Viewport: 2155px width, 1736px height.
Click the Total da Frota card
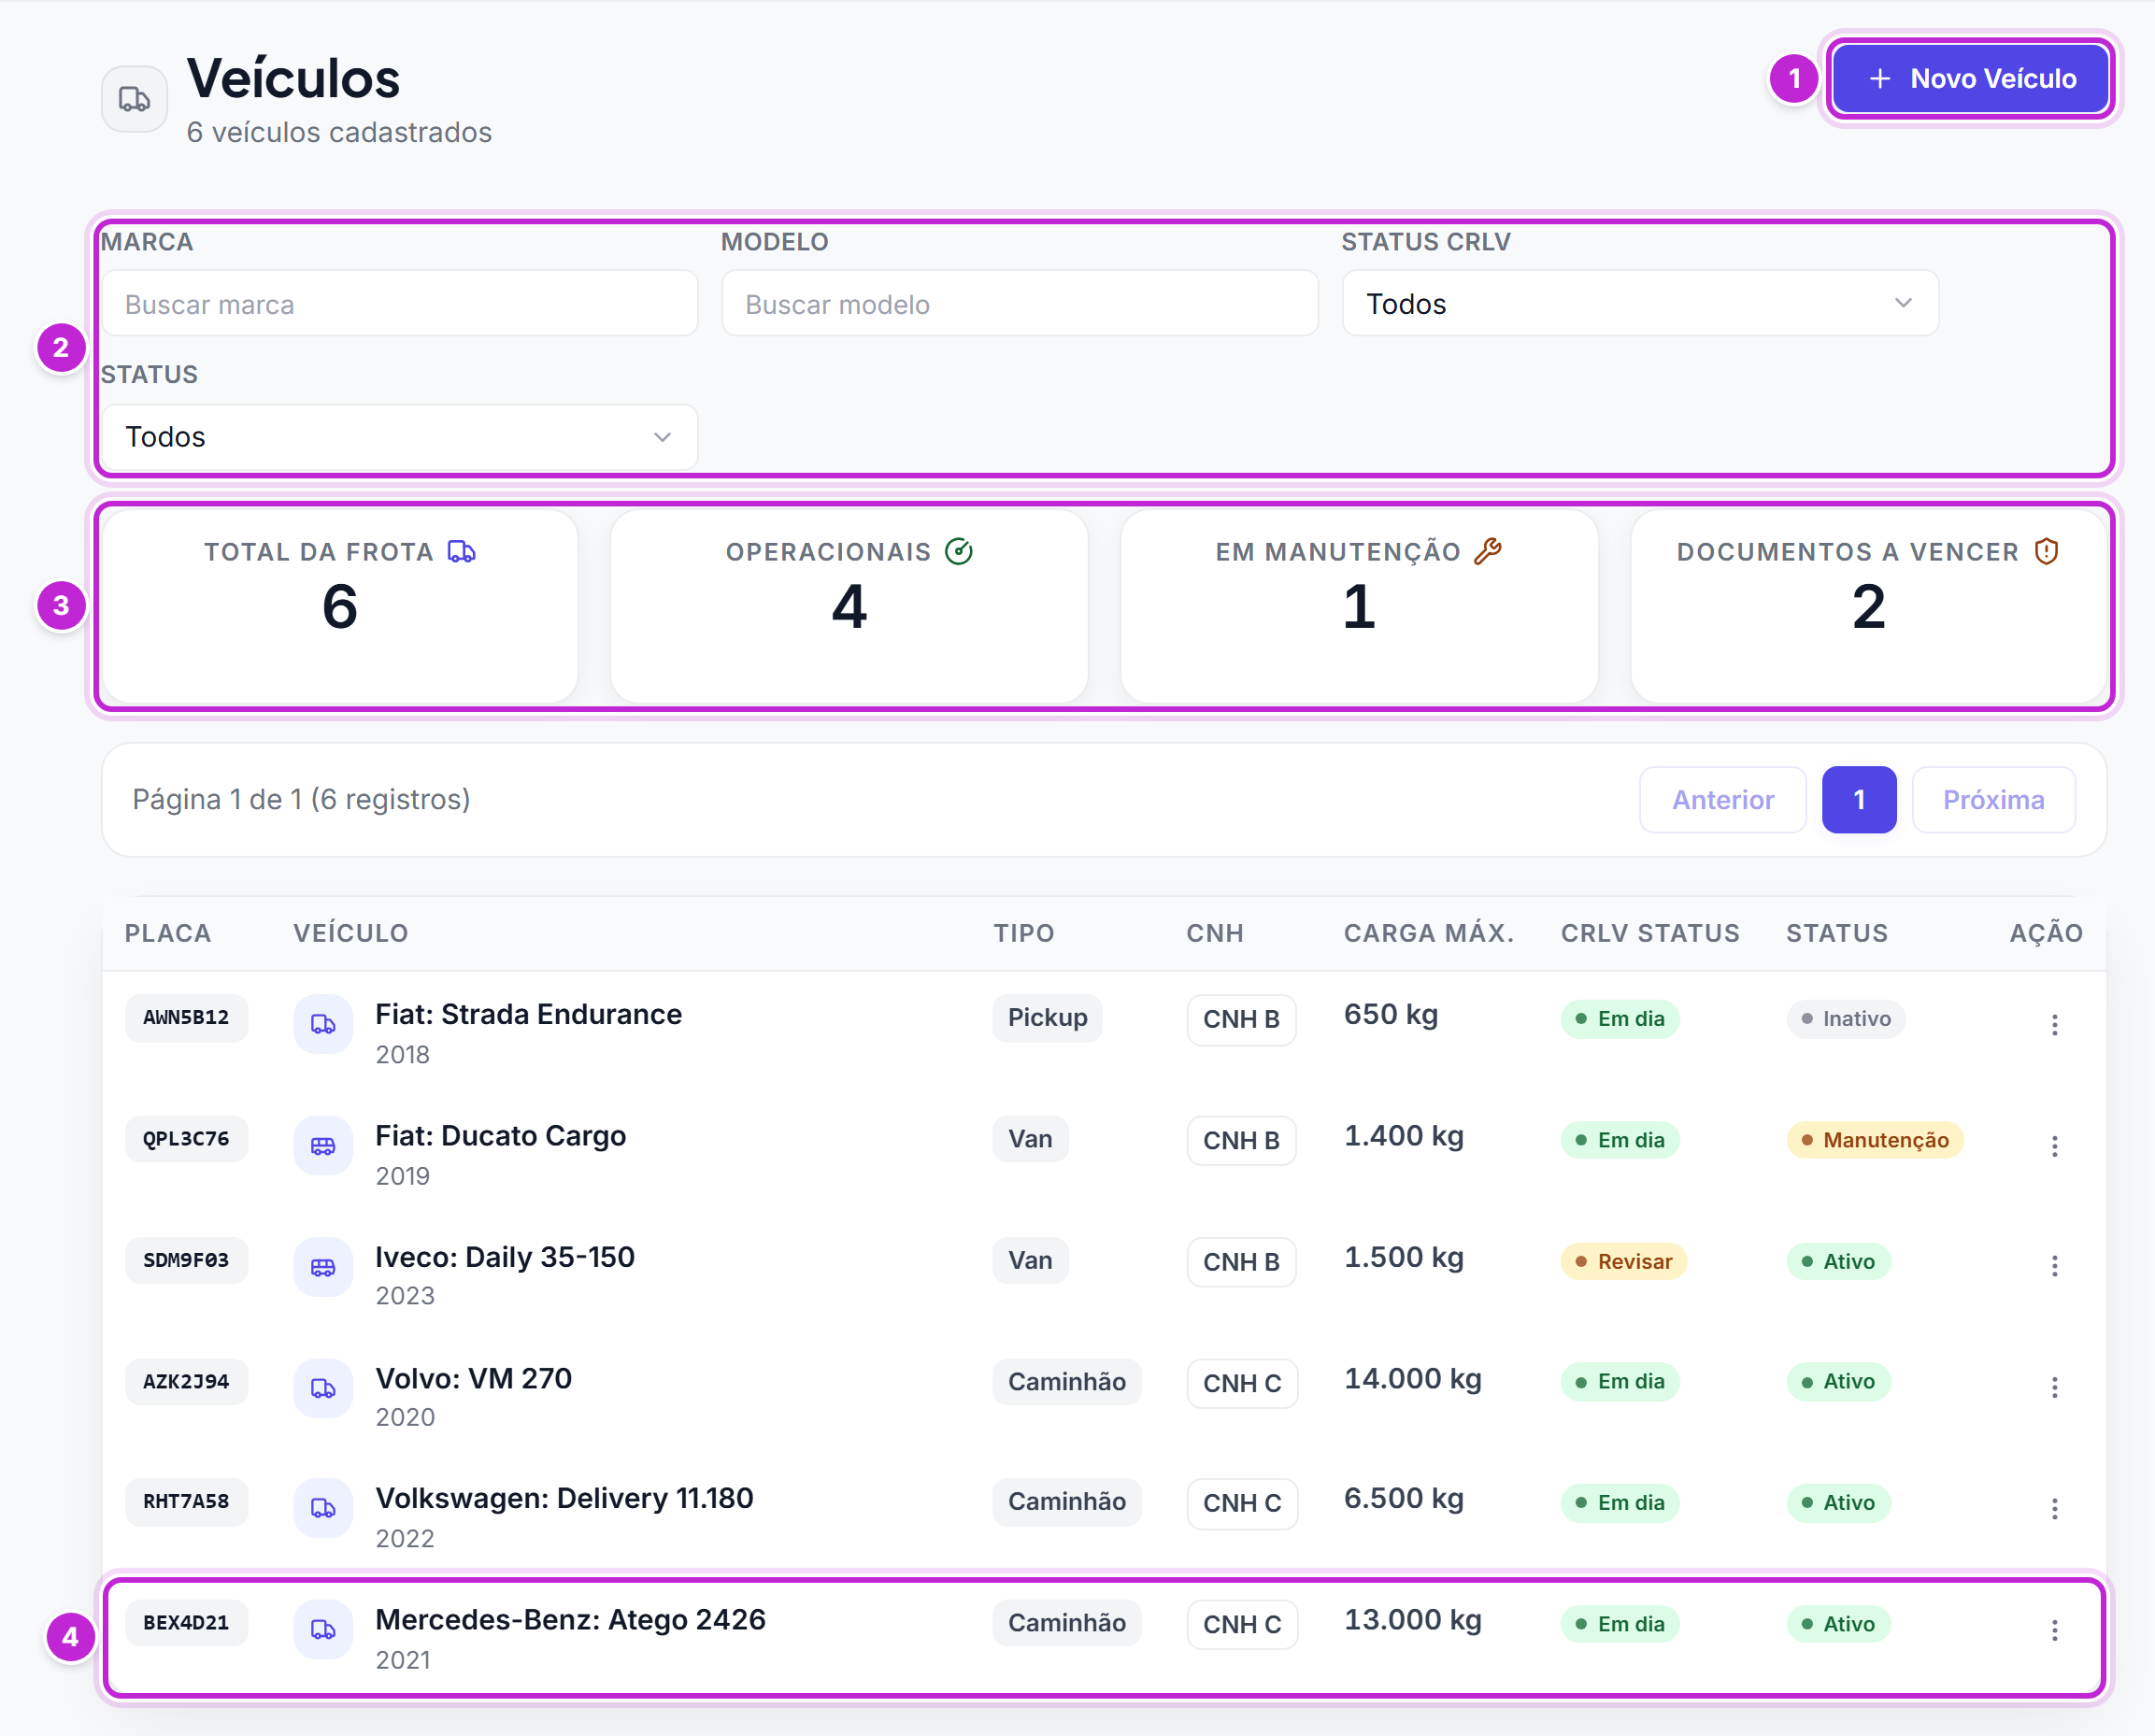[340, 607]
